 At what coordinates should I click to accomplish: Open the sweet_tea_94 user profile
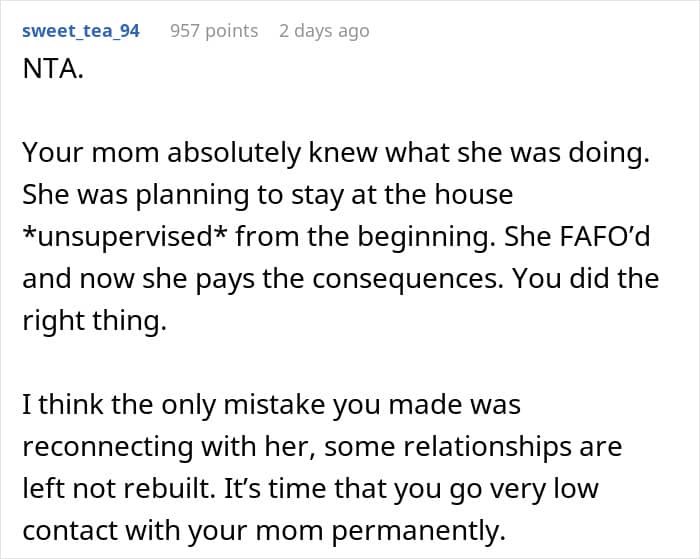[81, 31]
